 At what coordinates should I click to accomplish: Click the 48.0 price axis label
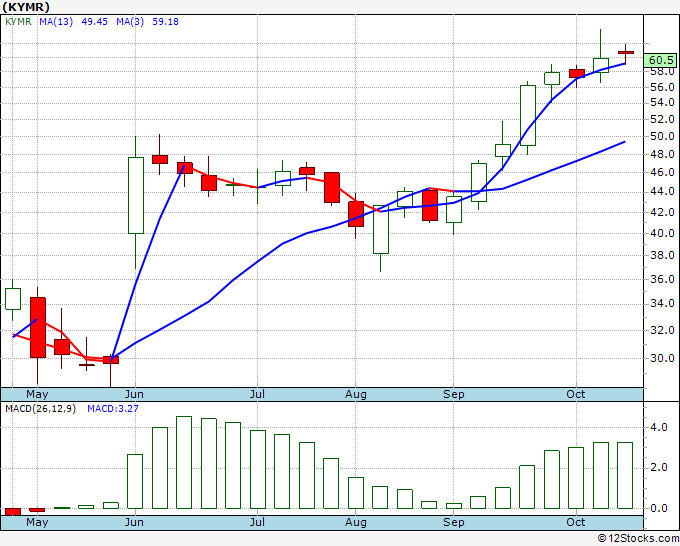coord(662,154)
